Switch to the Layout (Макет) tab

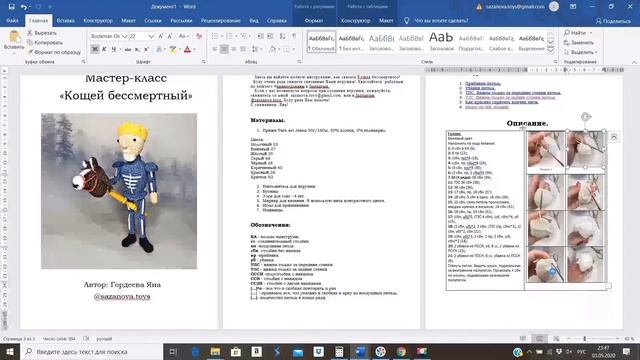[128, 20]
